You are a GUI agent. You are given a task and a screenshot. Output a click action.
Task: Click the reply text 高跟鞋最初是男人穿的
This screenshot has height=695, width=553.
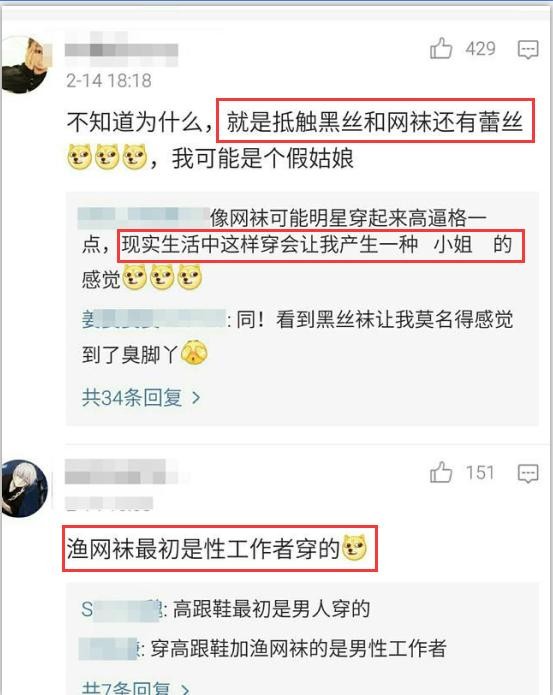pyautogui.click(x=271, y=609)
